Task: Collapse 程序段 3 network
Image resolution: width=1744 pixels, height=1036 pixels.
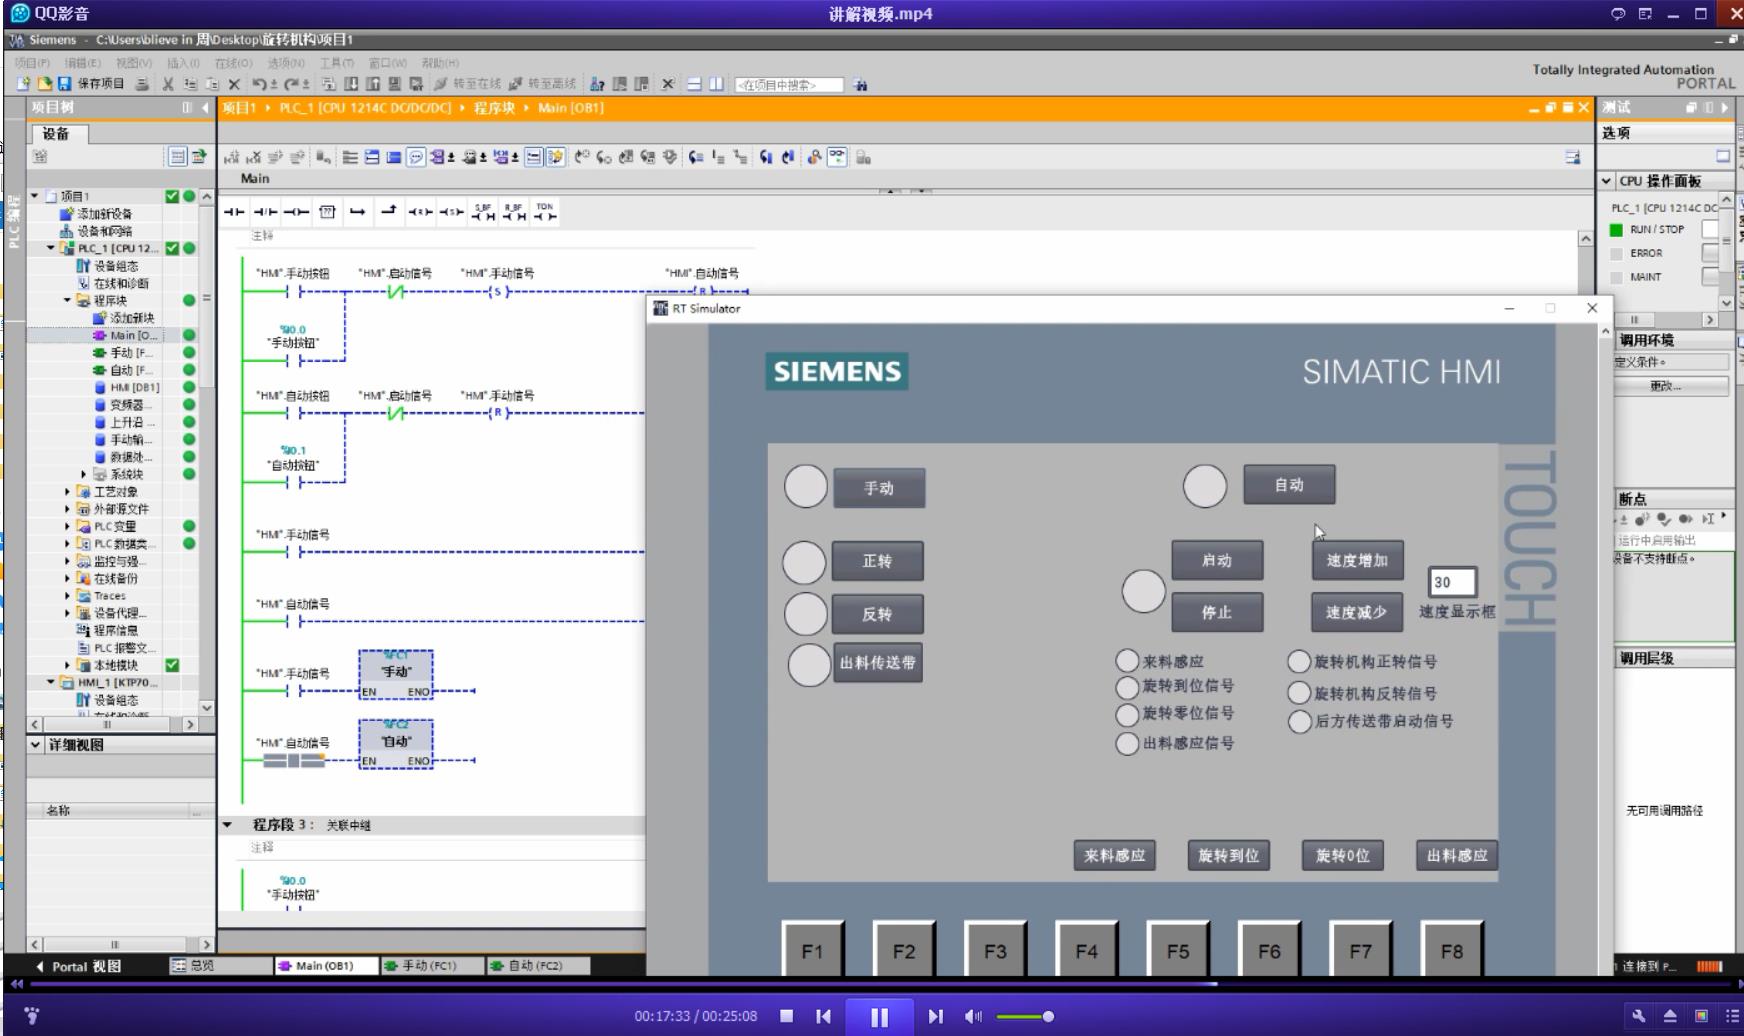Action: (228, 825)
